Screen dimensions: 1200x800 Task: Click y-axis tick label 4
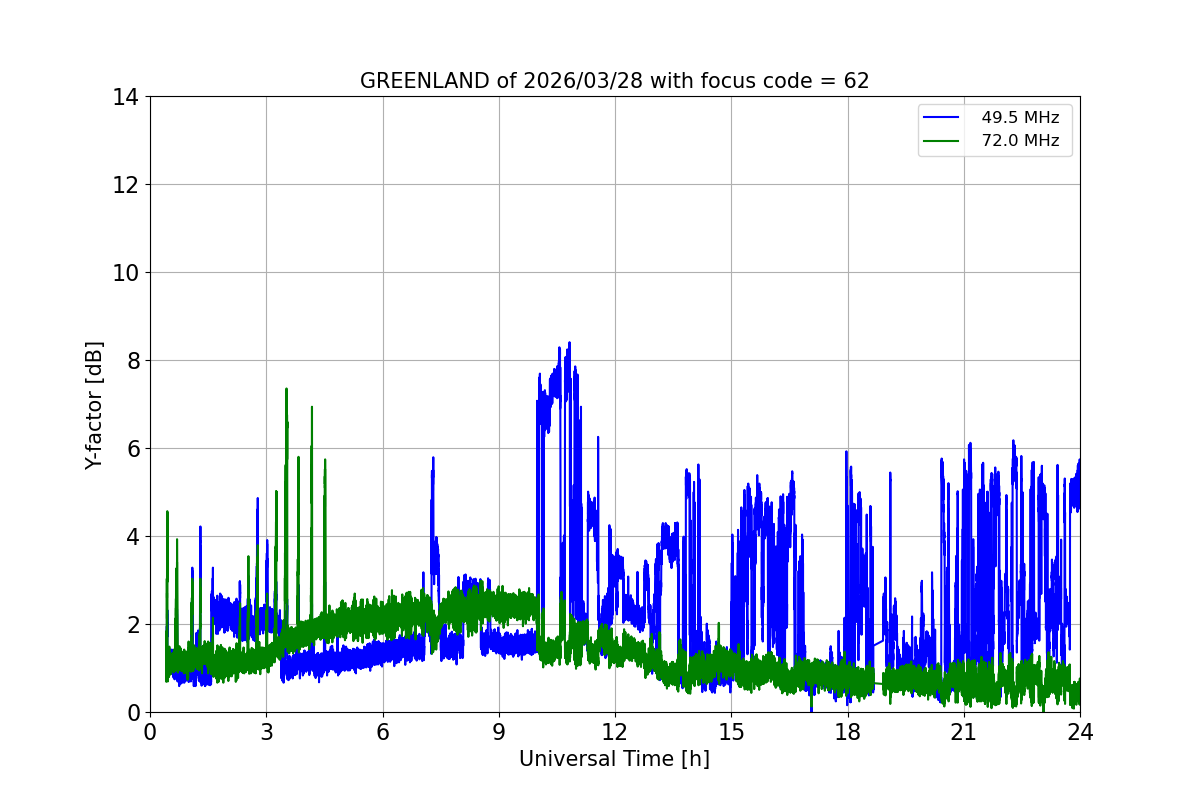(x=132, y=537)
